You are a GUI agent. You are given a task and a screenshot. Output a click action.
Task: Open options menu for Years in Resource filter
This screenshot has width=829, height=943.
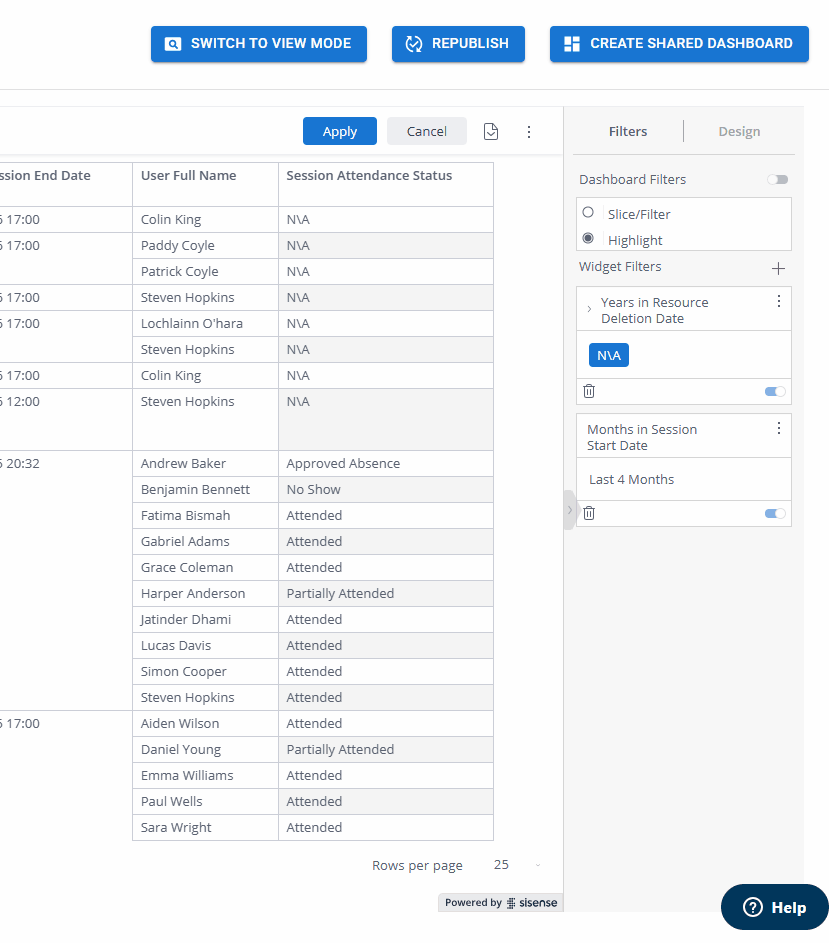tap(778, 300)
